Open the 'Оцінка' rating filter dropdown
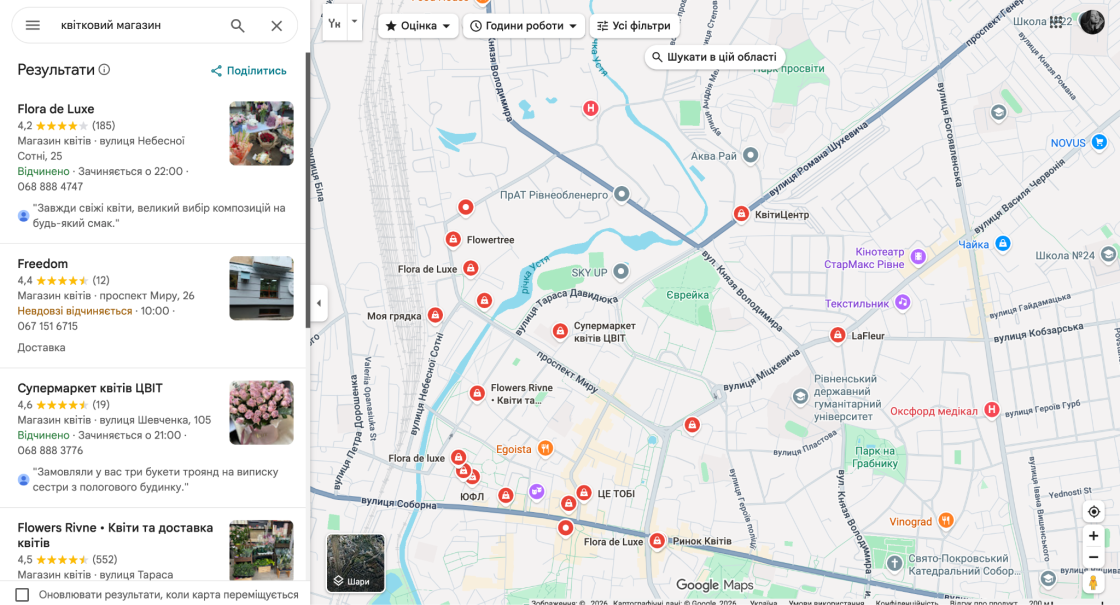This screenshot has width=1120, height=605. [418, 26]
